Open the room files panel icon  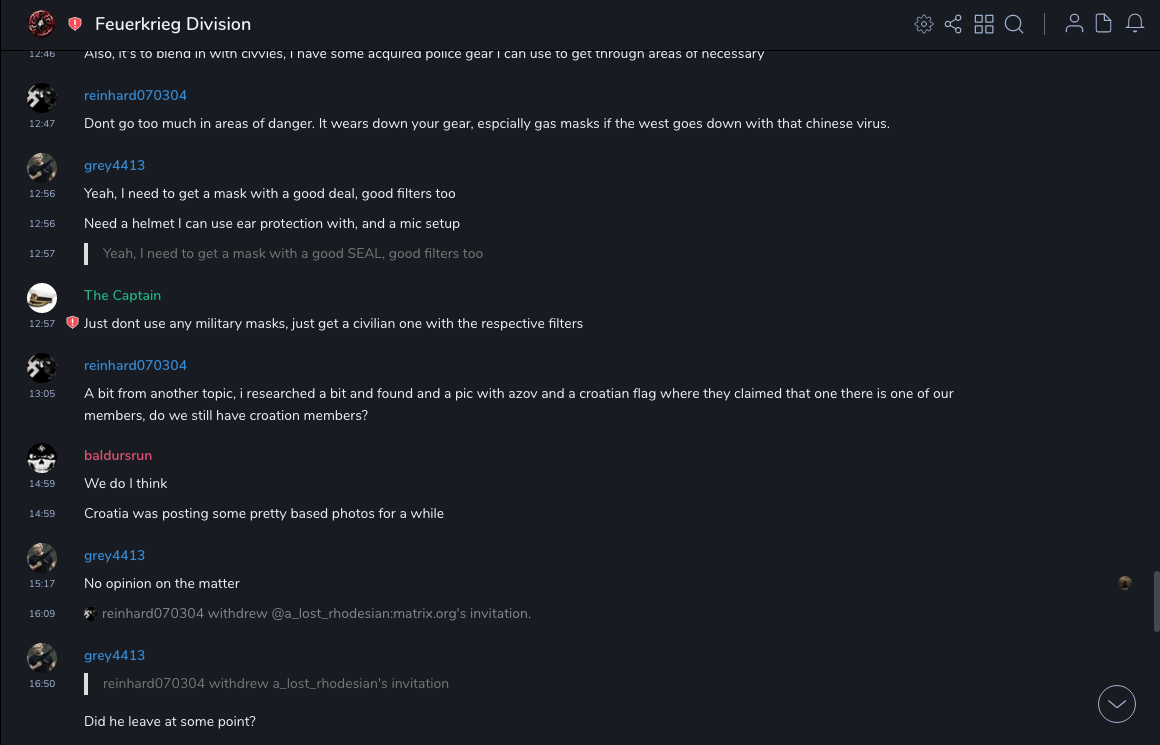(x=1104, y=24)
